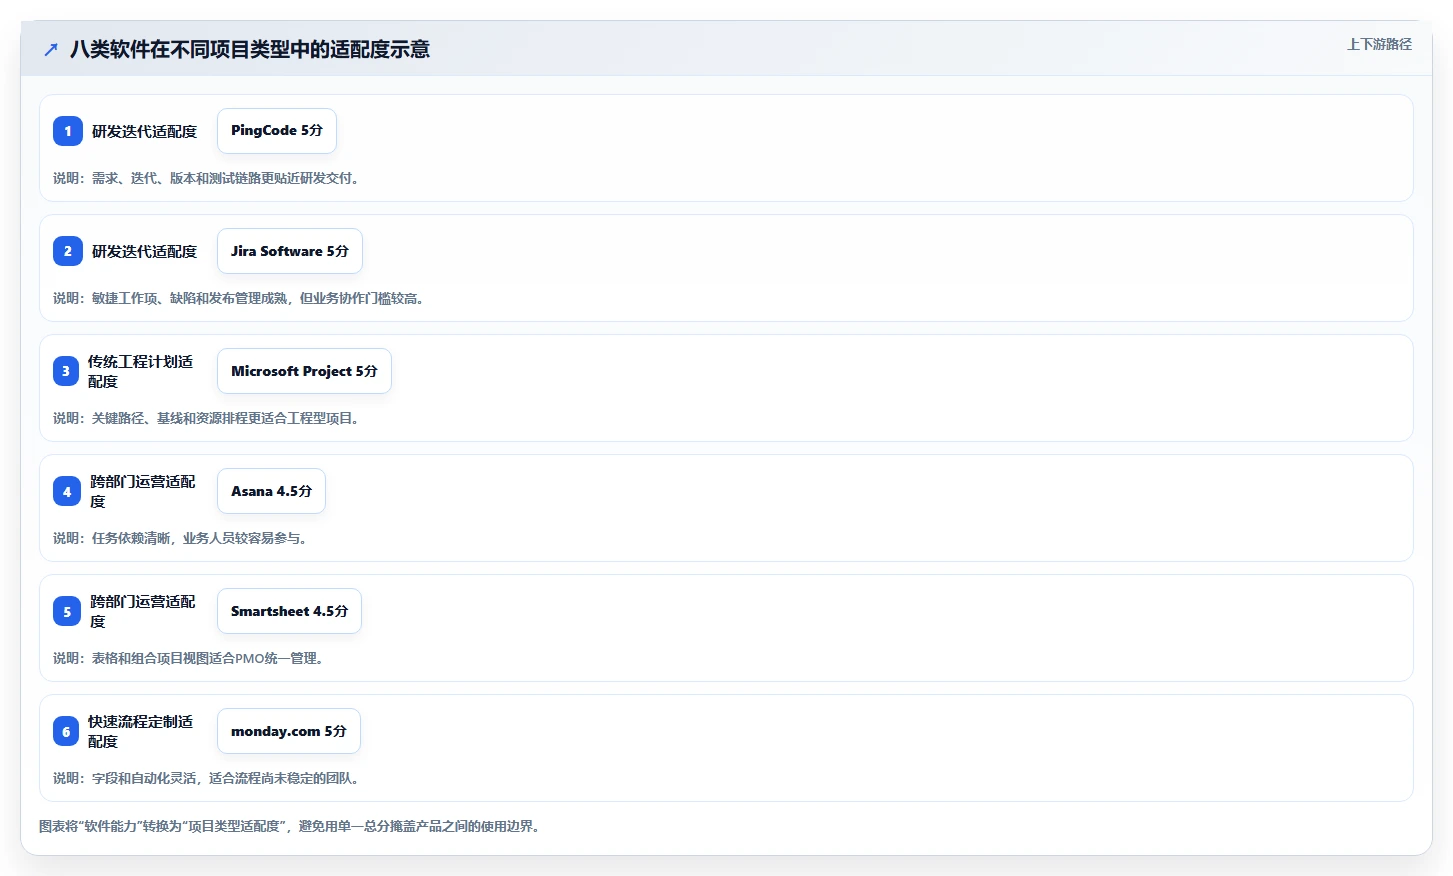Click the description 任务依赖清晰，业务人员较容易参与
The width and height of the screenshot is (1453, 876).
coord(180,538)
